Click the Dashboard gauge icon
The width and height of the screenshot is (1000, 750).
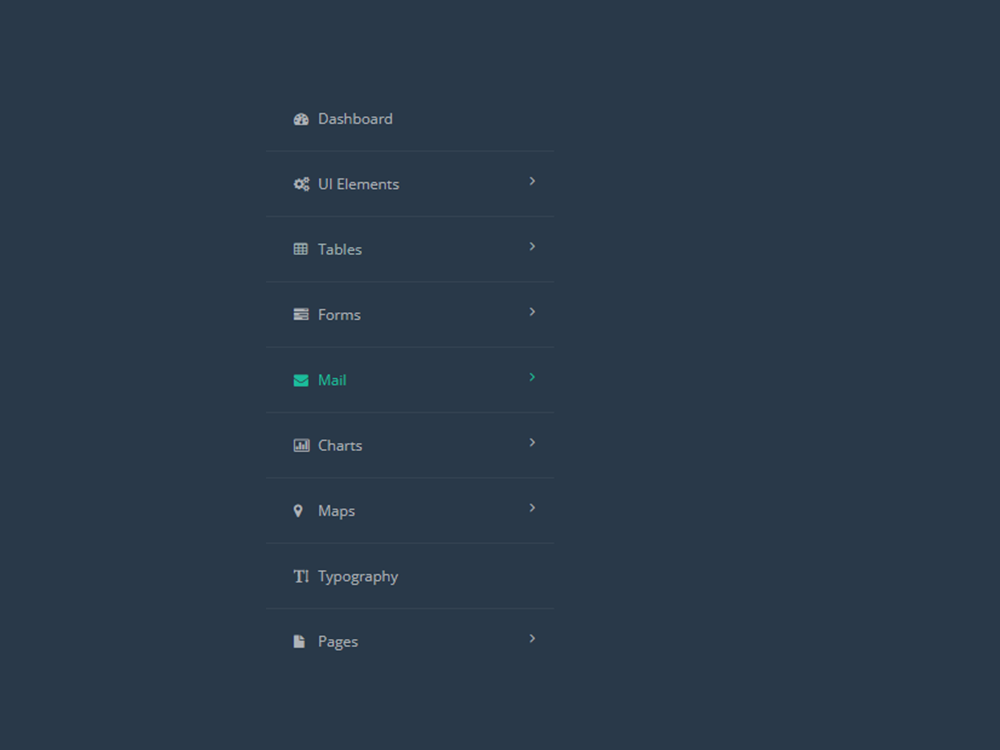(x=301, y=119)
